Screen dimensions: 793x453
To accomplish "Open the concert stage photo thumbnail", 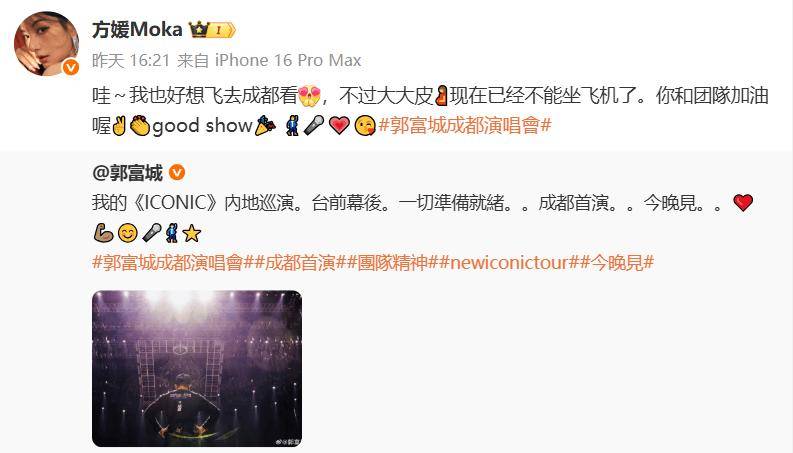I will pos(197,369).
